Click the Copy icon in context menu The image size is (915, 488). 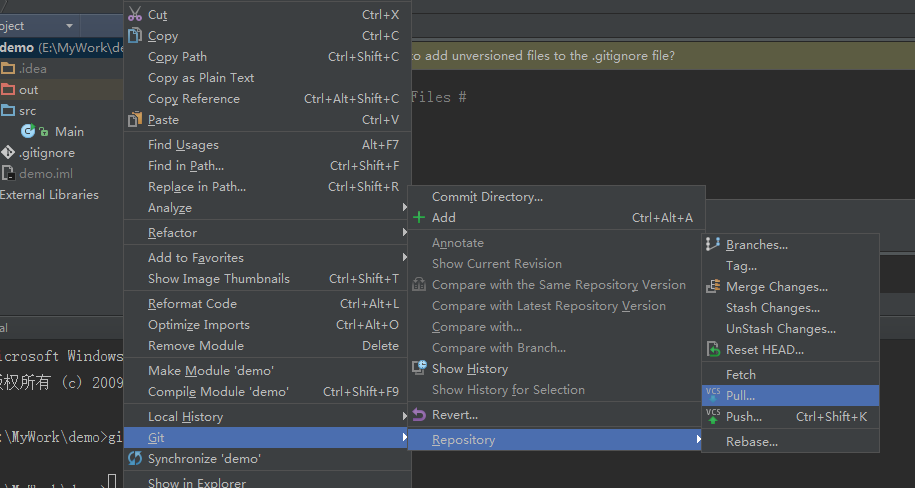(135, 36)
